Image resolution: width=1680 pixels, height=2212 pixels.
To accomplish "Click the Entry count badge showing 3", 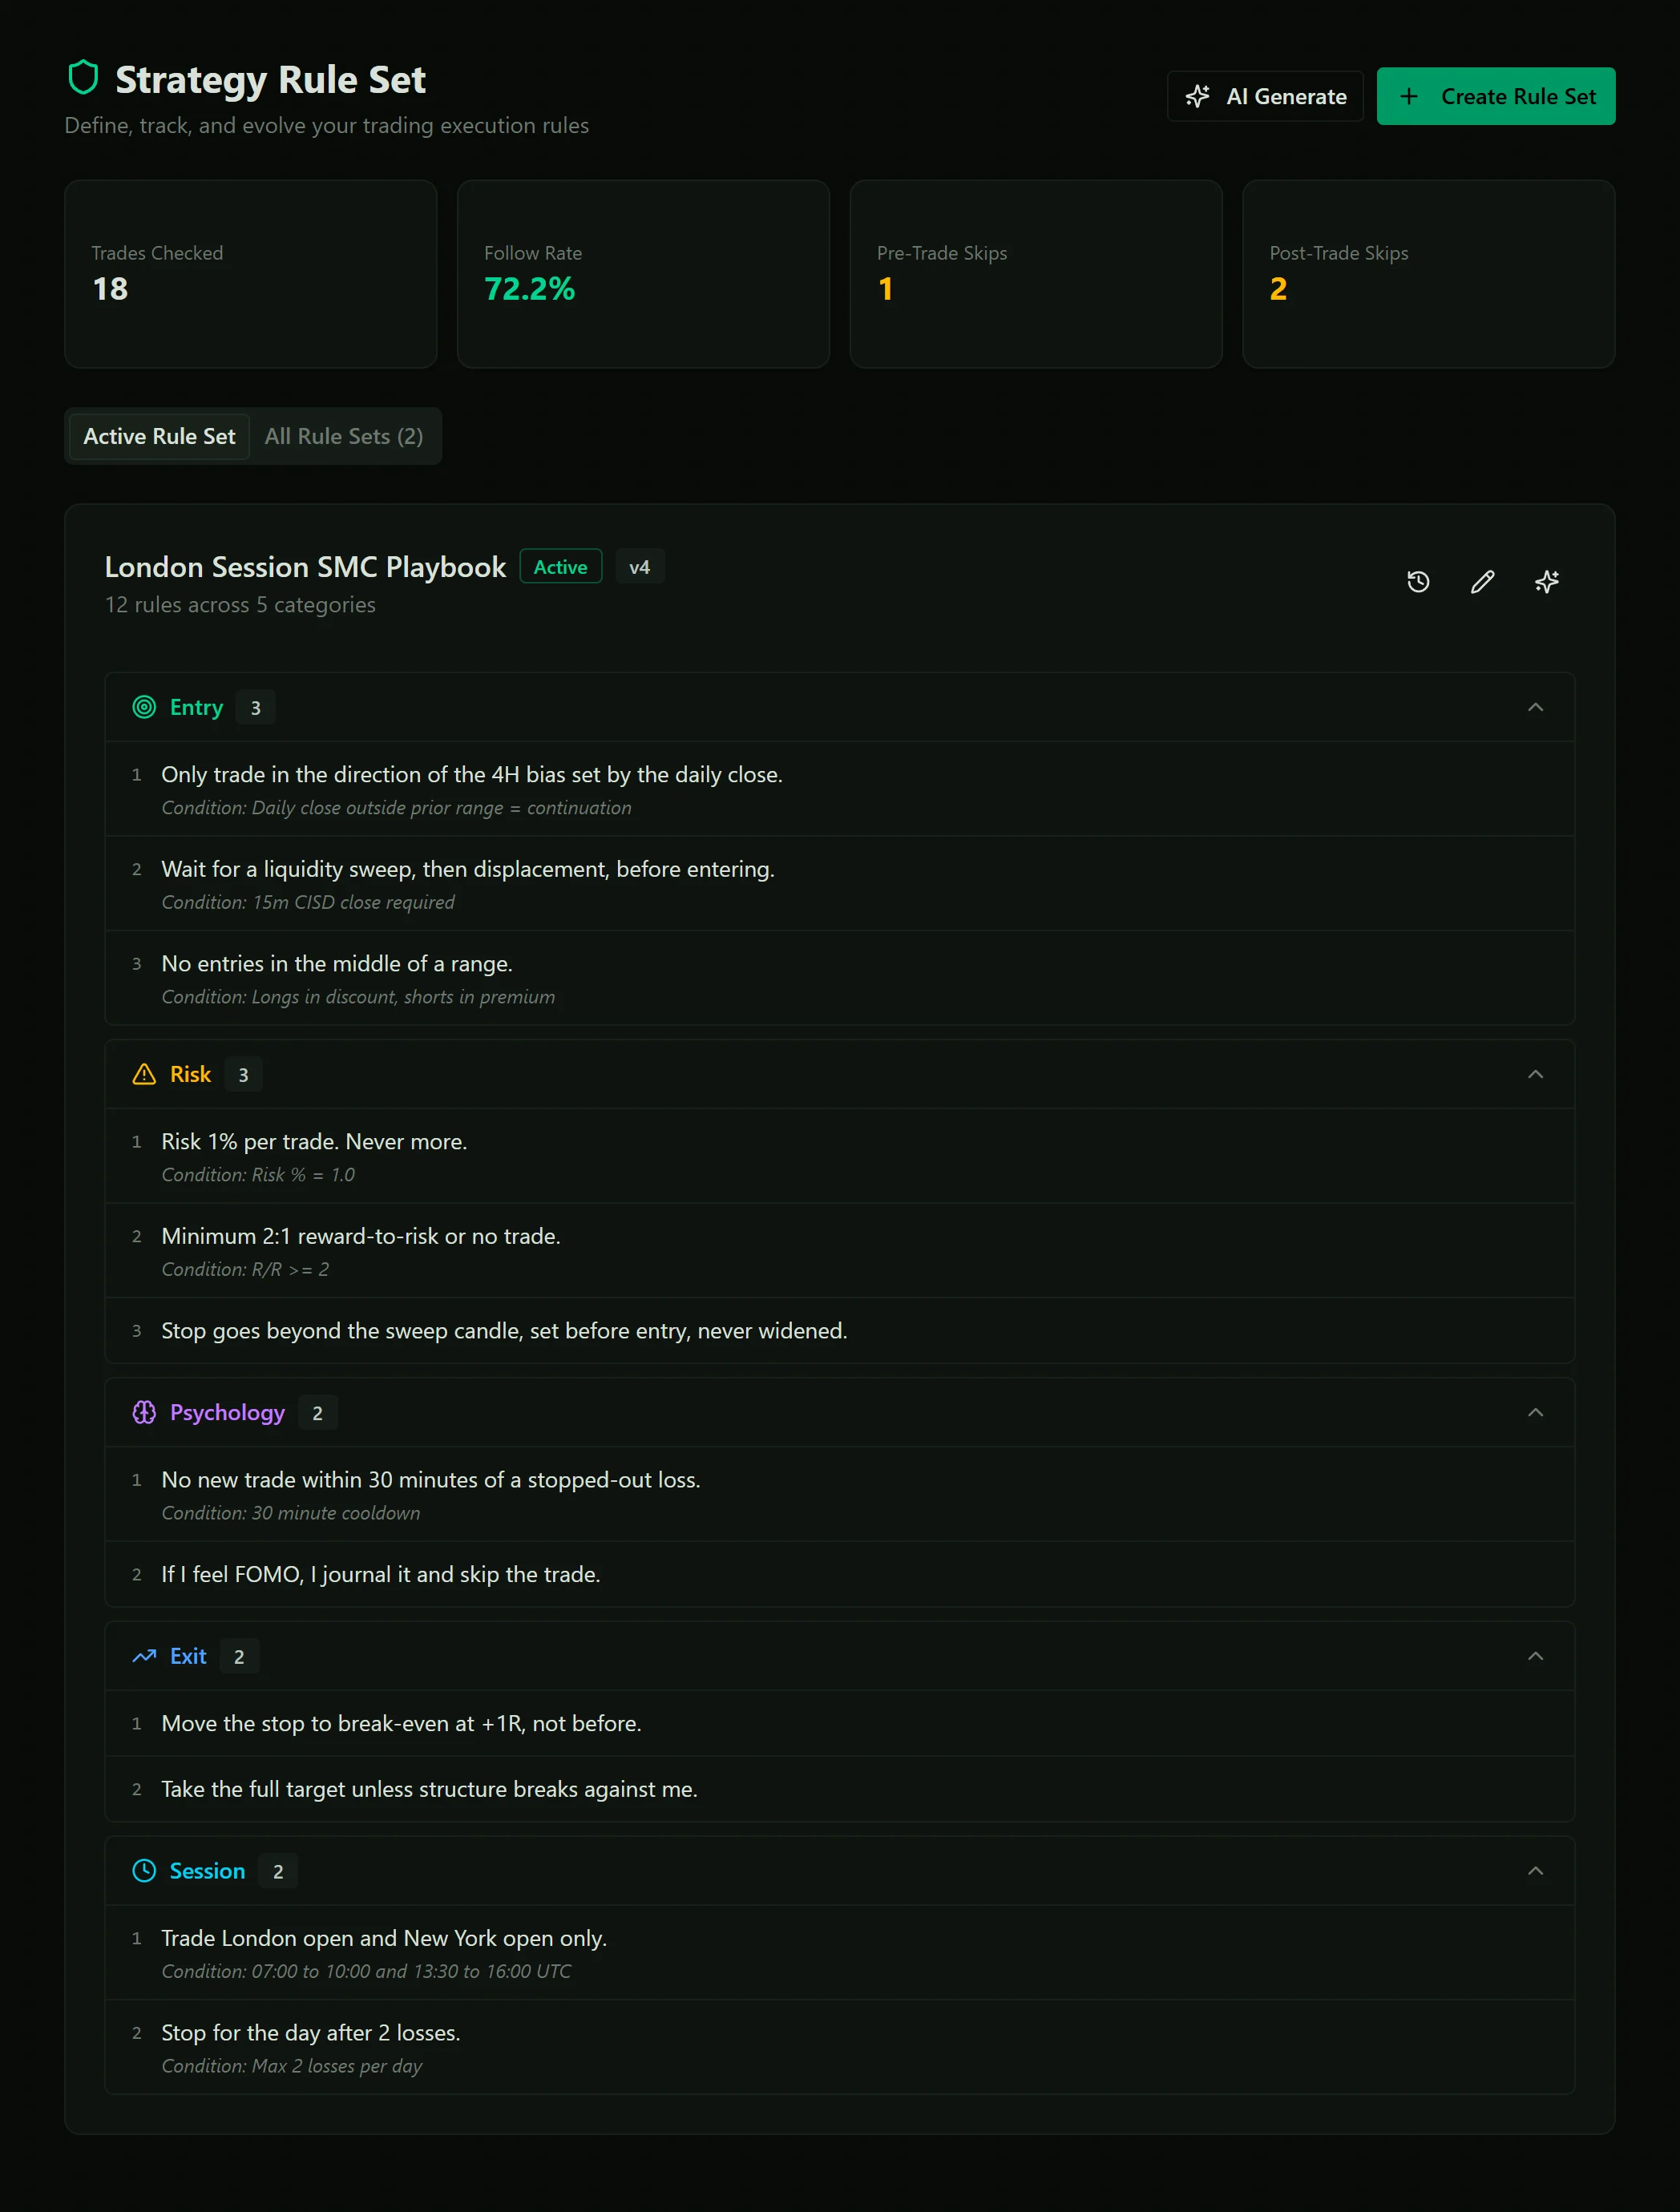I will click(x=256, y=708).
